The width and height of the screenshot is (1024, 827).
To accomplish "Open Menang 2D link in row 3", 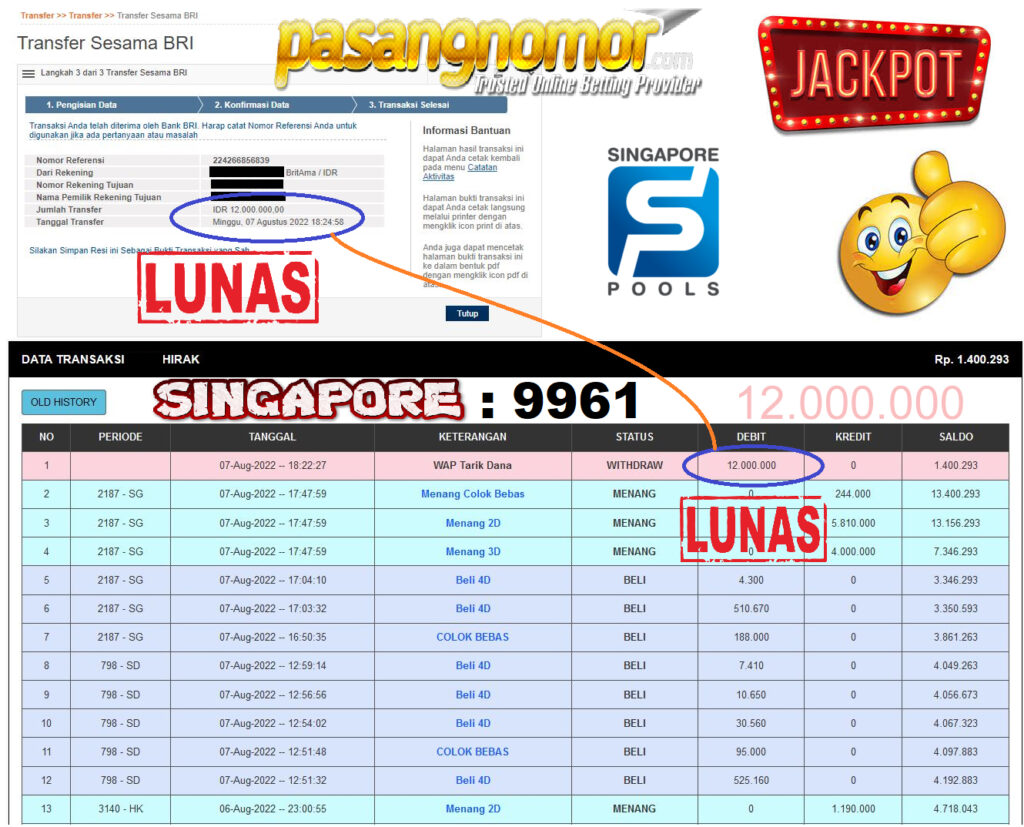I will 473,523.
